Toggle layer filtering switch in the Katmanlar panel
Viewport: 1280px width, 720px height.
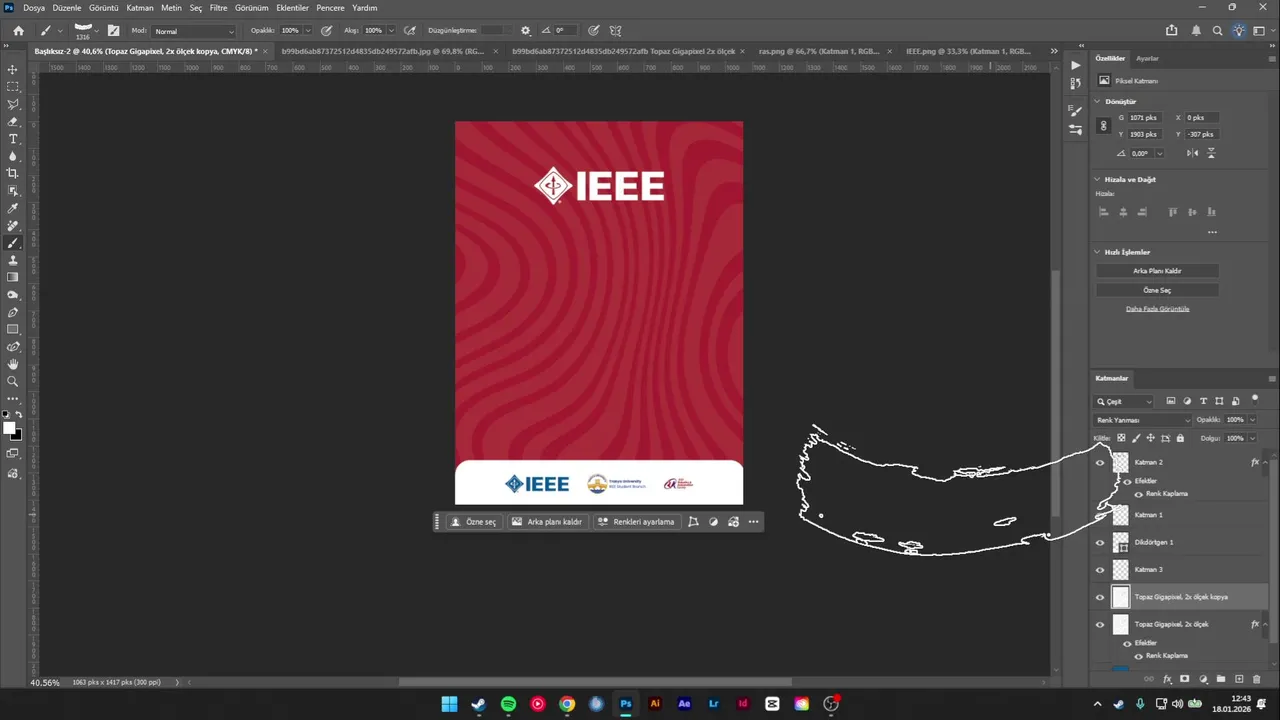(1255, 398)
